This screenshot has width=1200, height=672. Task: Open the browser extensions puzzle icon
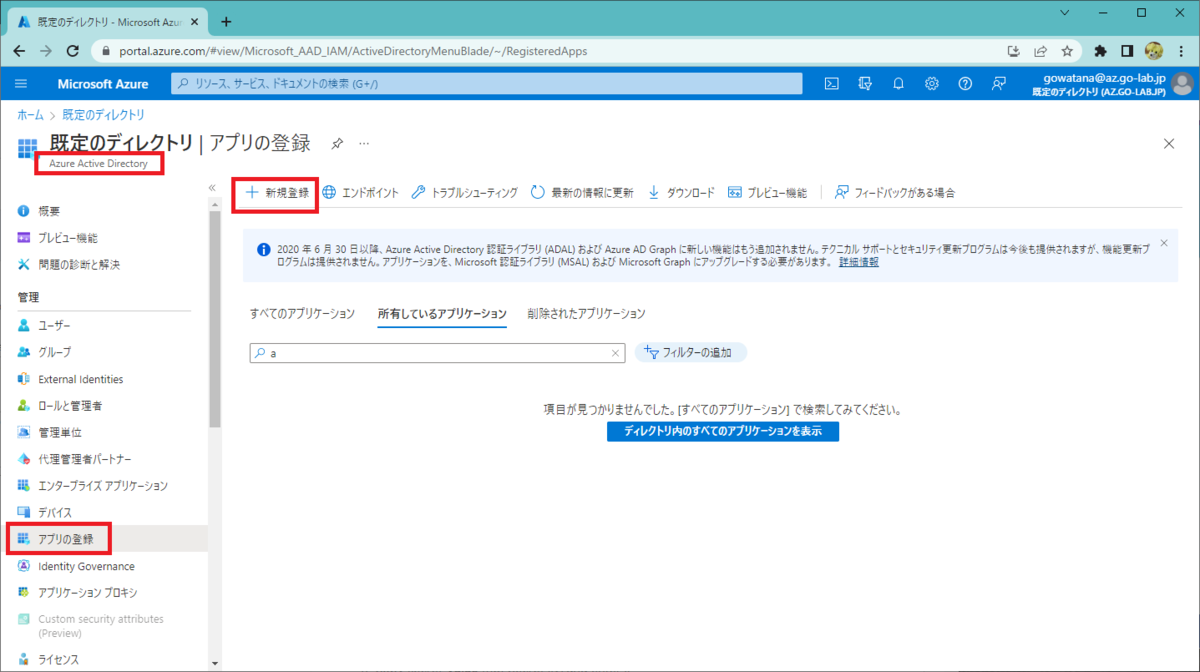tap(1101, 50)
